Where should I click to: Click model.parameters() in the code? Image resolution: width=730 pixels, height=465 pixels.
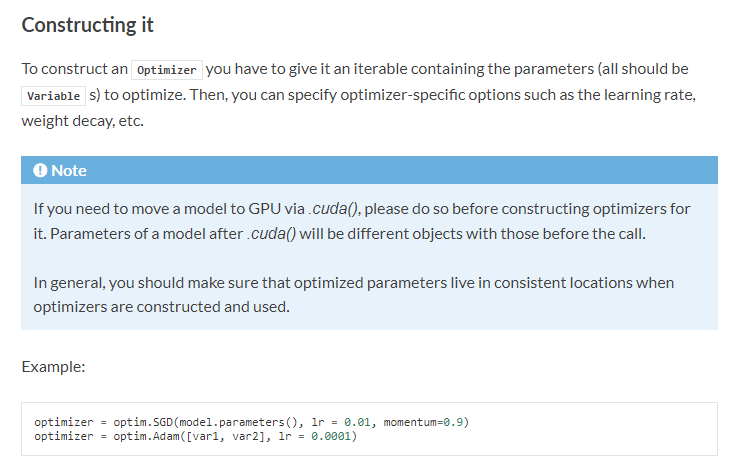238,422
